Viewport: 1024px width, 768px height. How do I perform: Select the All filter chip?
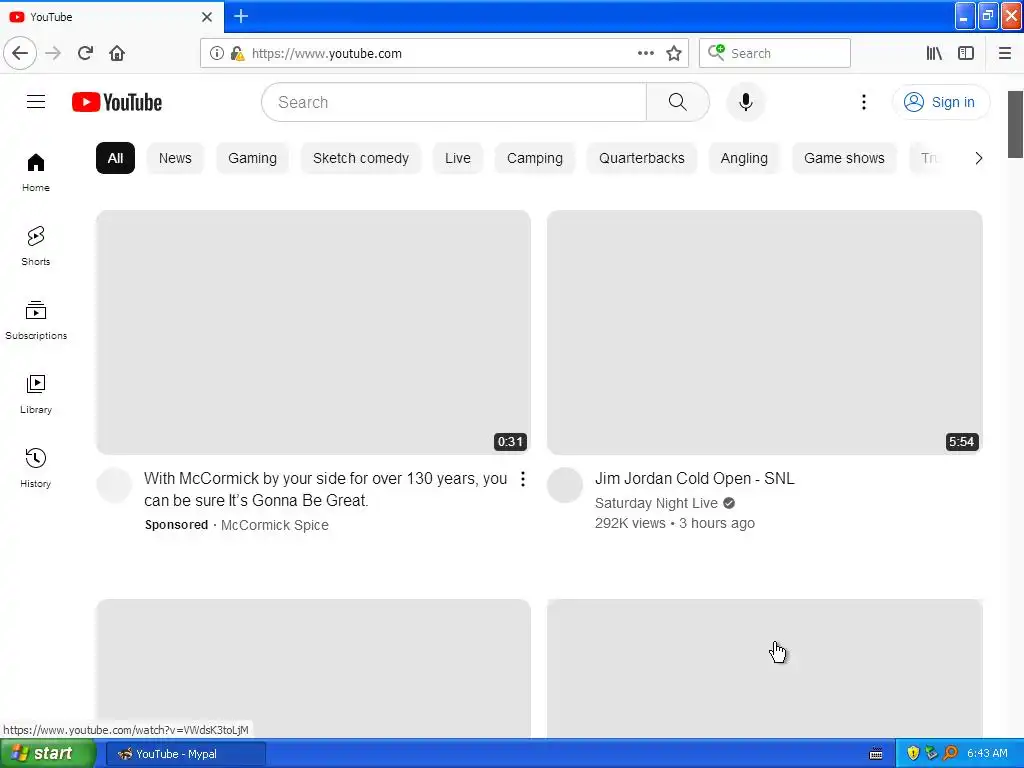point(115,158)
